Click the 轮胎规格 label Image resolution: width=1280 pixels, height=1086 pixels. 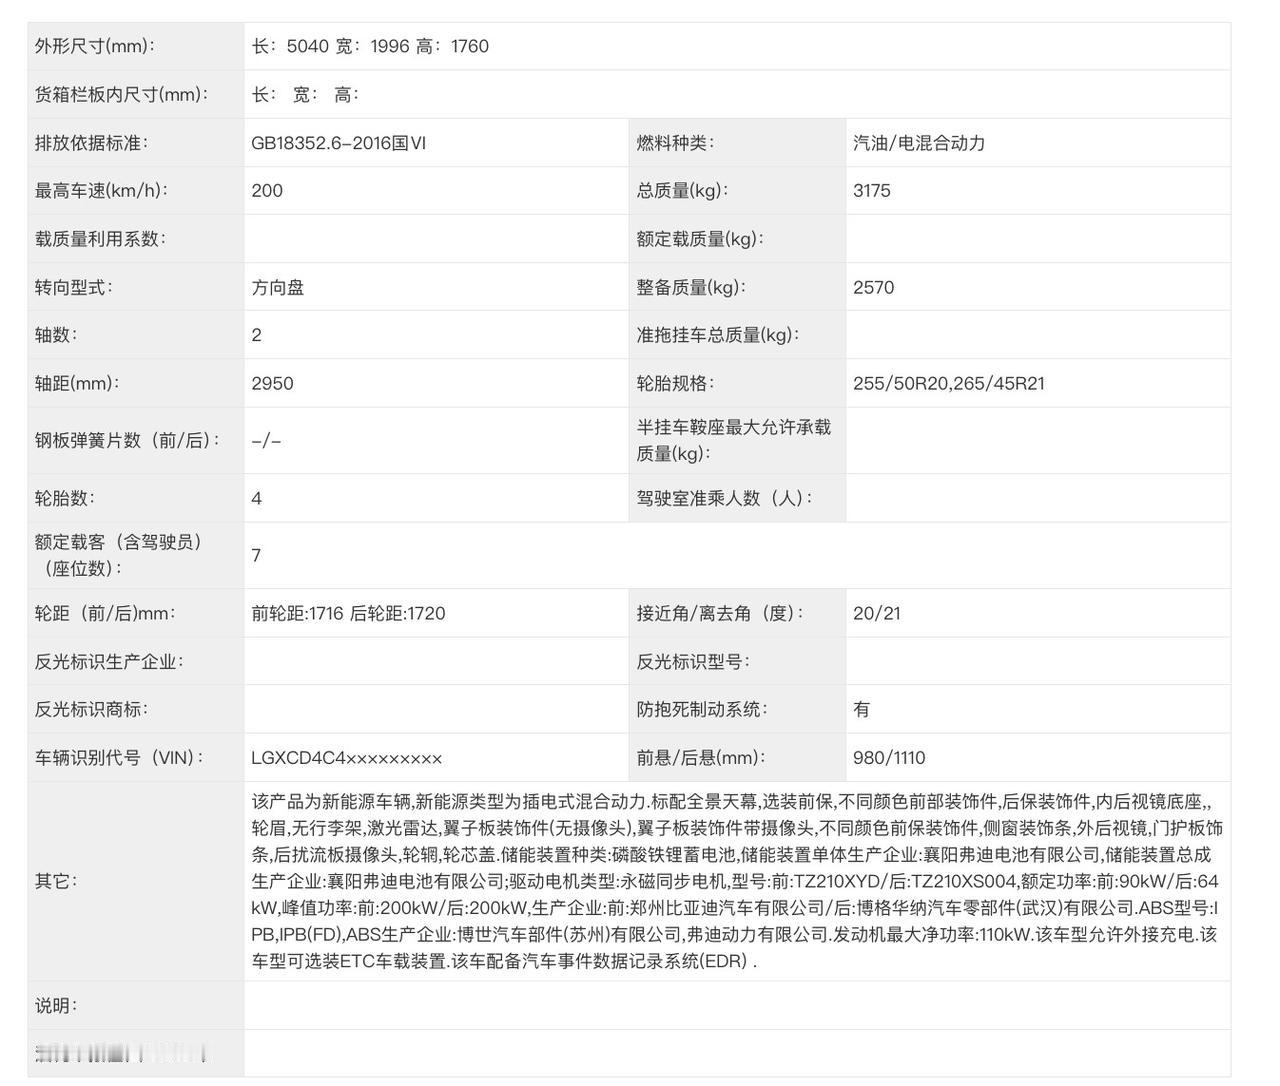tap(675, 383)
